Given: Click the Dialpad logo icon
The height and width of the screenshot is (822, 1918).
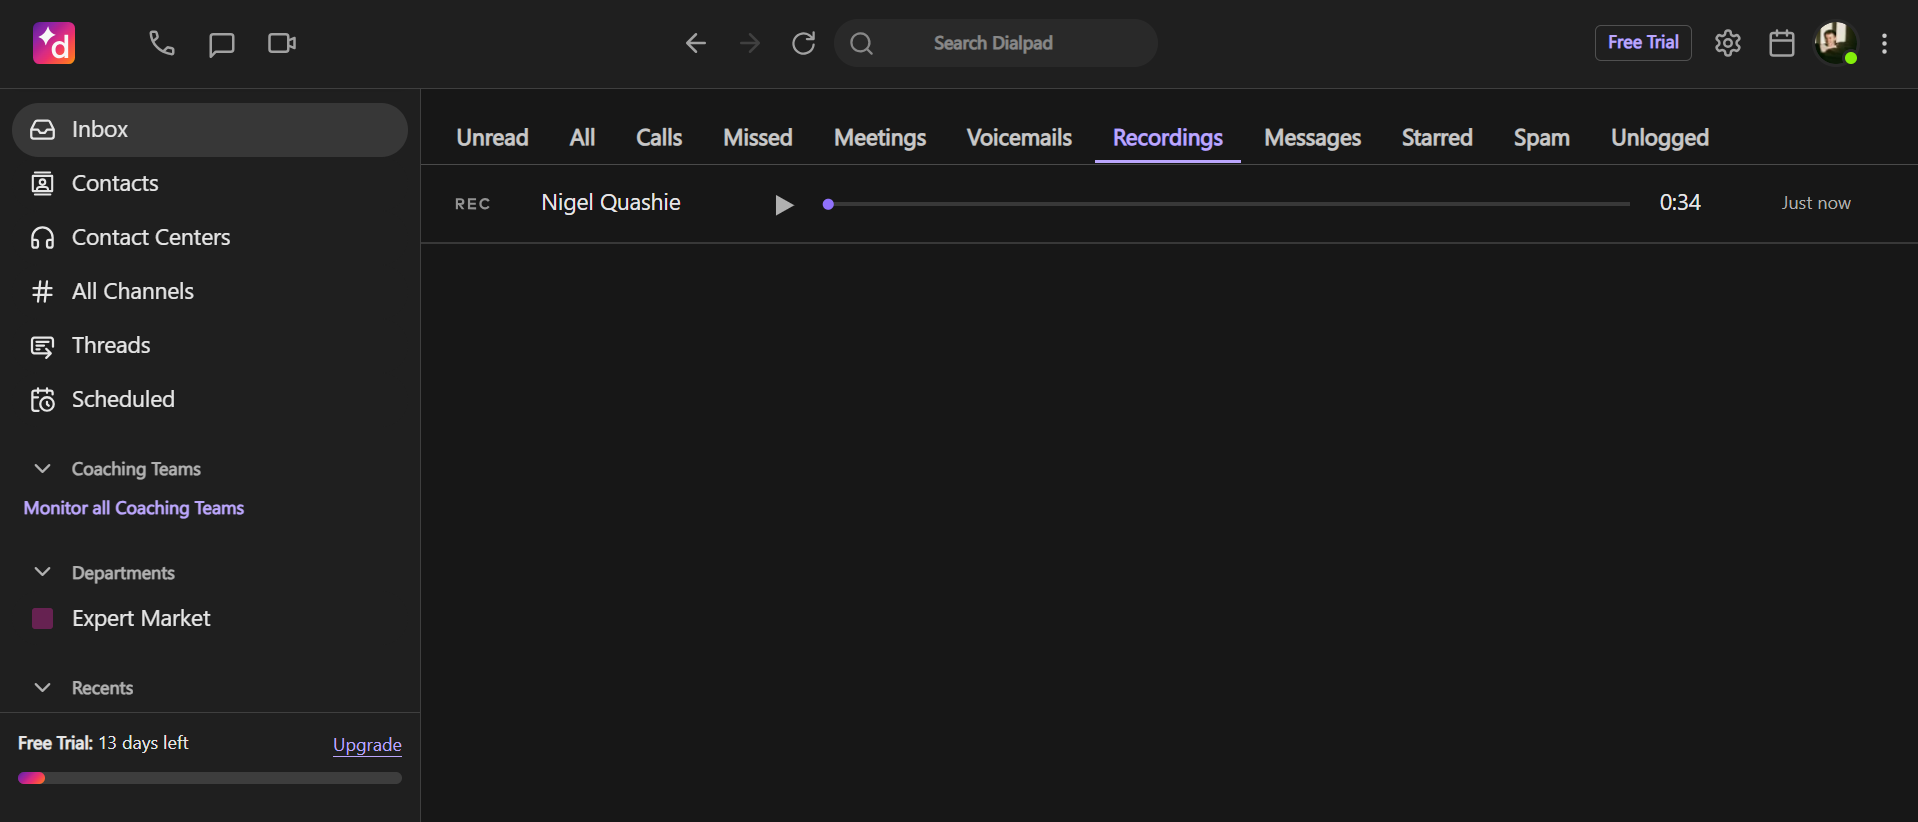Looking at the screenshot, I should [54, 43].
